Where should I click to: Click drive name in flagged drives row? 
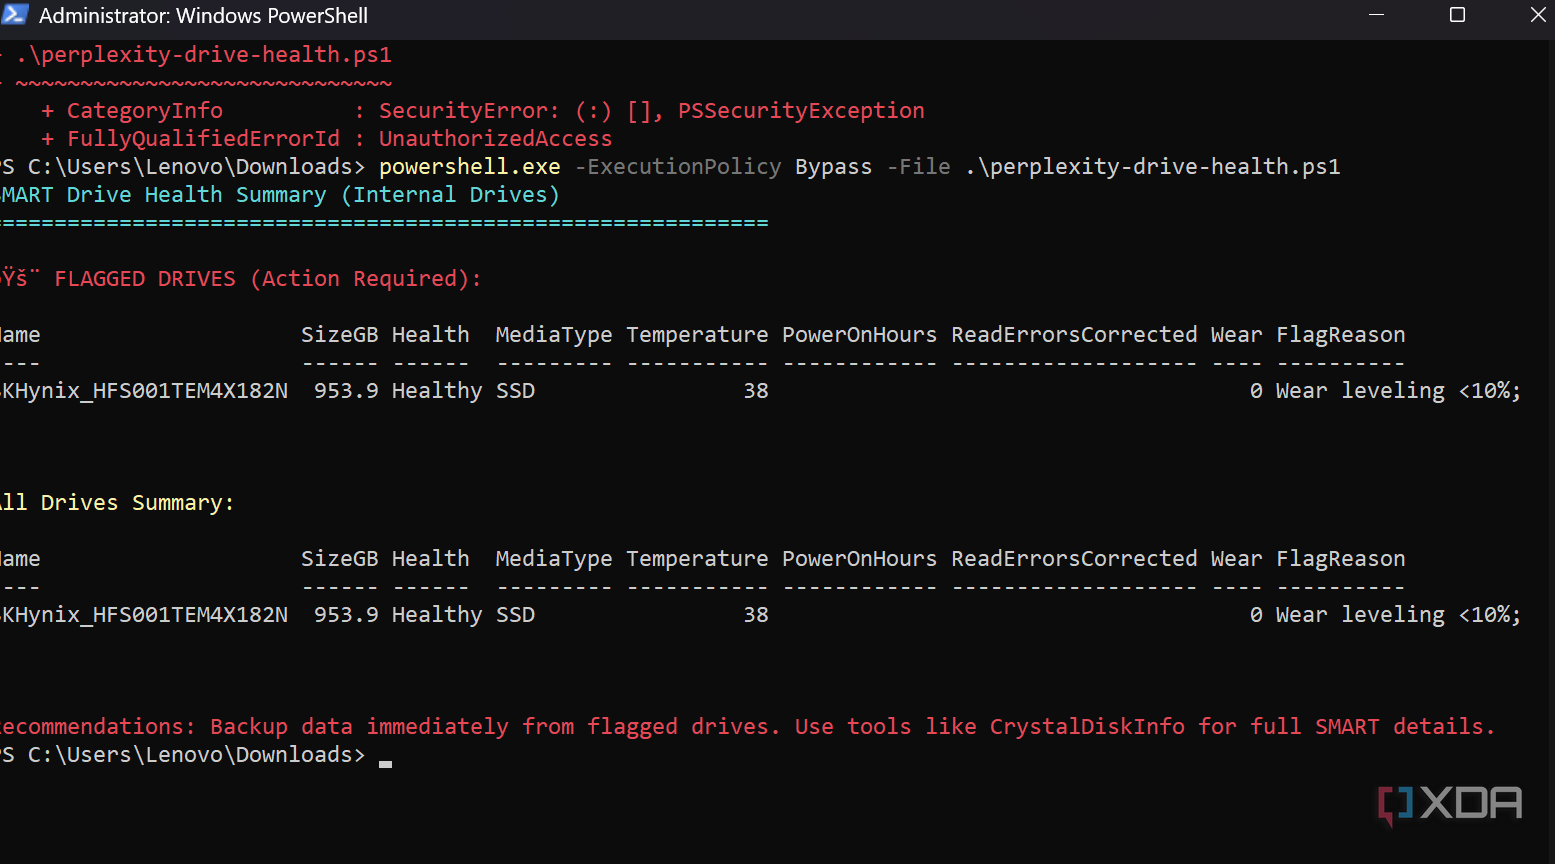(144, 391)
